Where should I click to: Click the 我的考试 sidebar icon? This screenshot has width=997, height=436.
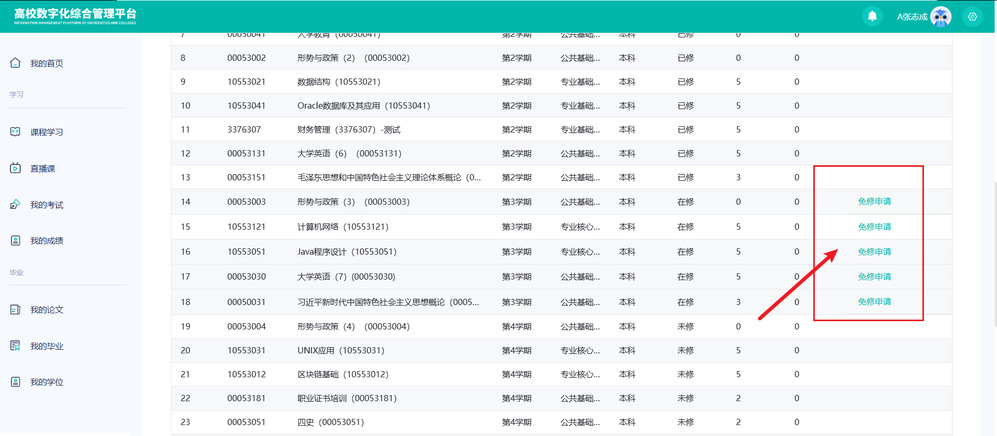15,205
